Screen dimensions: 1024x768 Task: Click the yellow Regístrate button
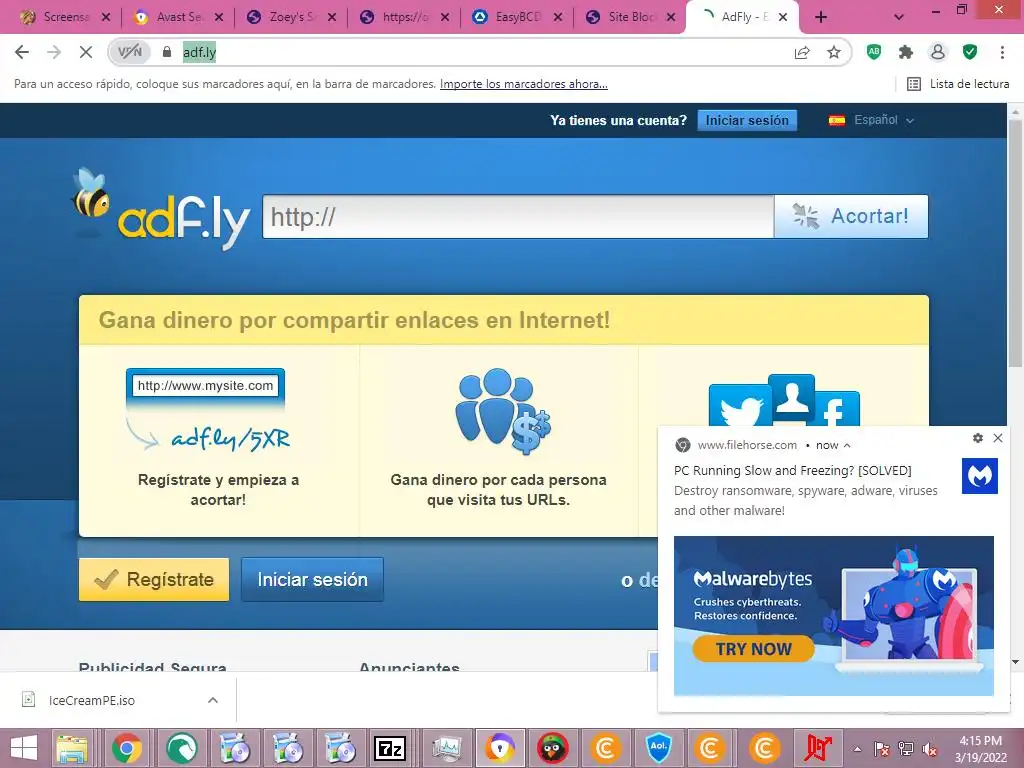point(154,579)
